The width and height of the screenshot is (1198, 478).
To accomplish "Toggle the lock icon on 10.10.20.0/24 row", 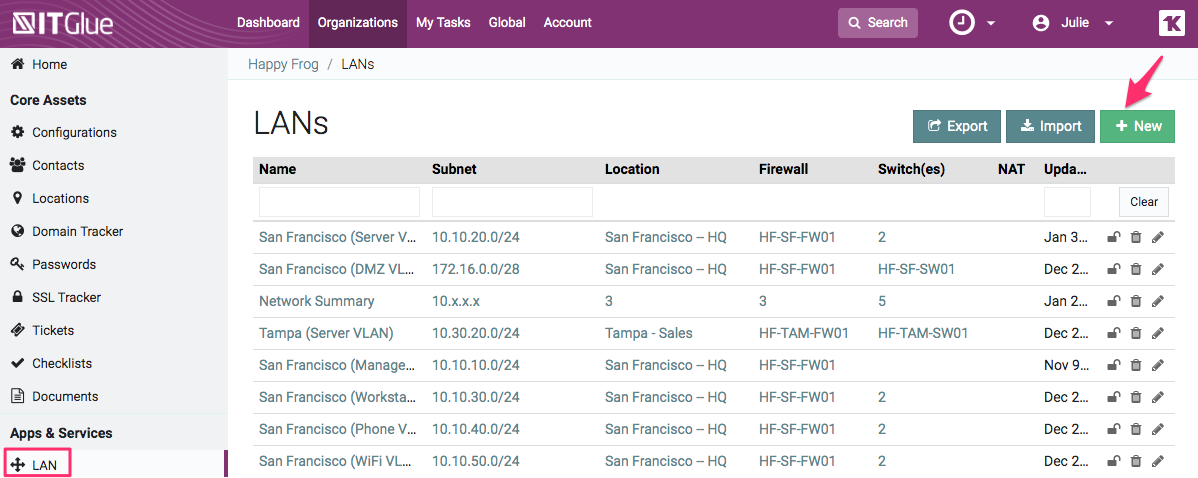I will [1113, 238].
